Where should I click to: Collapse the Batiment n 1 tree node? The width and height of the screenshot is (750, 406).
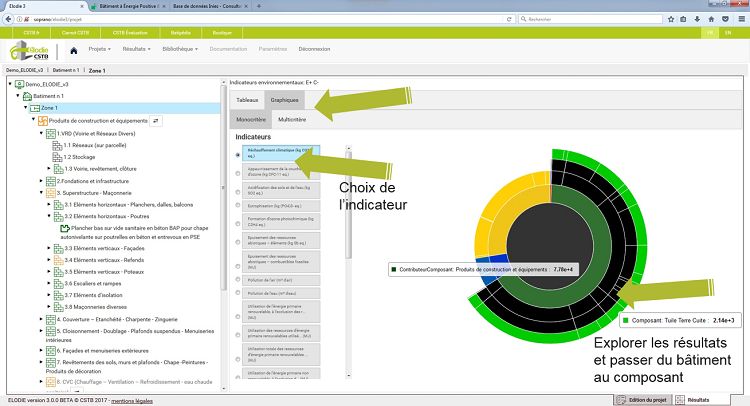18,96
